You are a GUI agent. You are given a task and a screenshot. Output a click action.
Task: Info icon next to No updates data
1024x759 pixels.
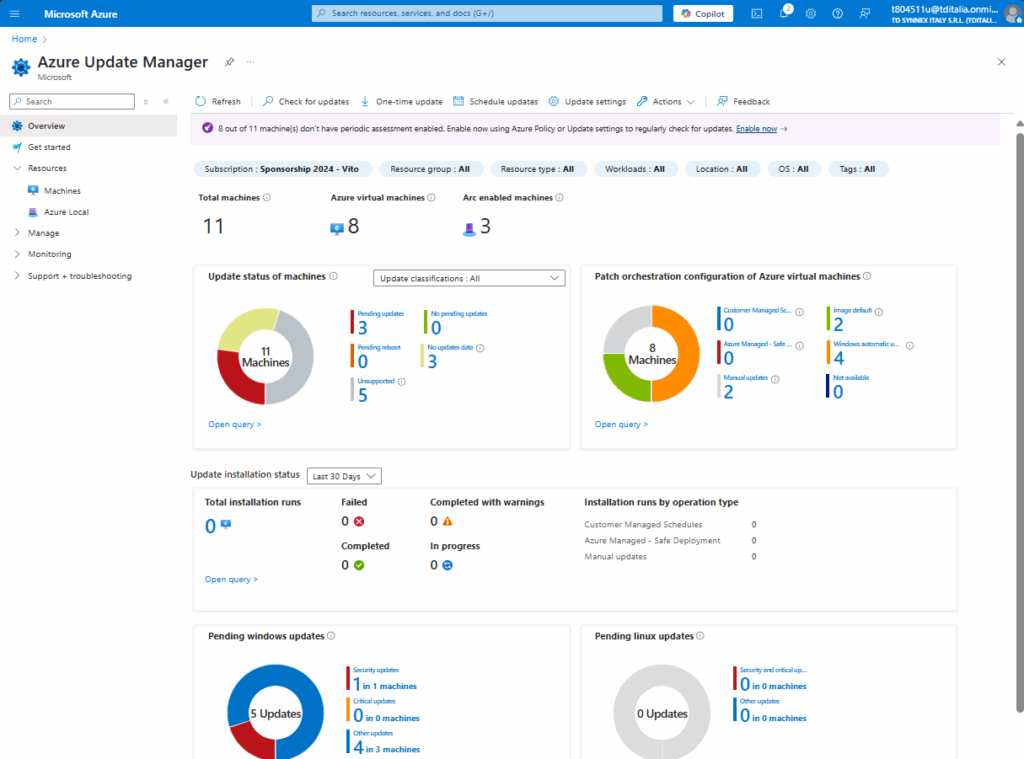(480, 348)
